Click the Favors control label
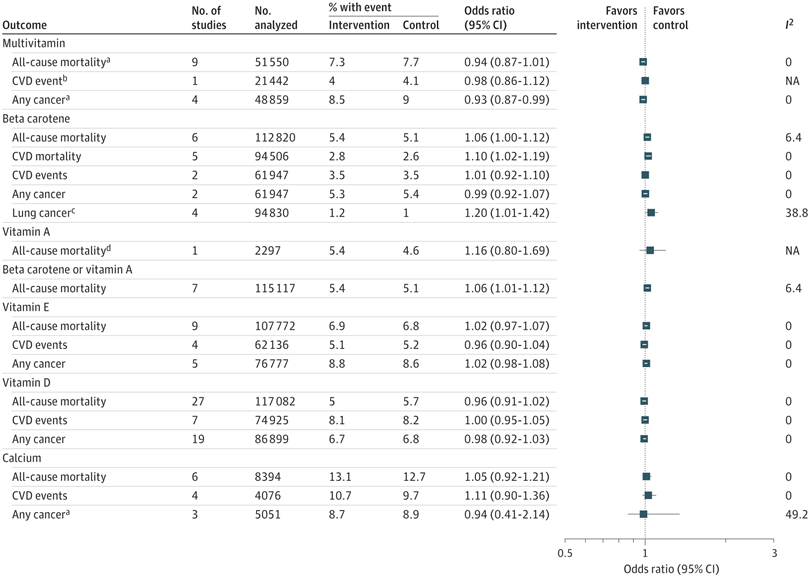The width and height of the screenshot is (810, 577). 671,18
